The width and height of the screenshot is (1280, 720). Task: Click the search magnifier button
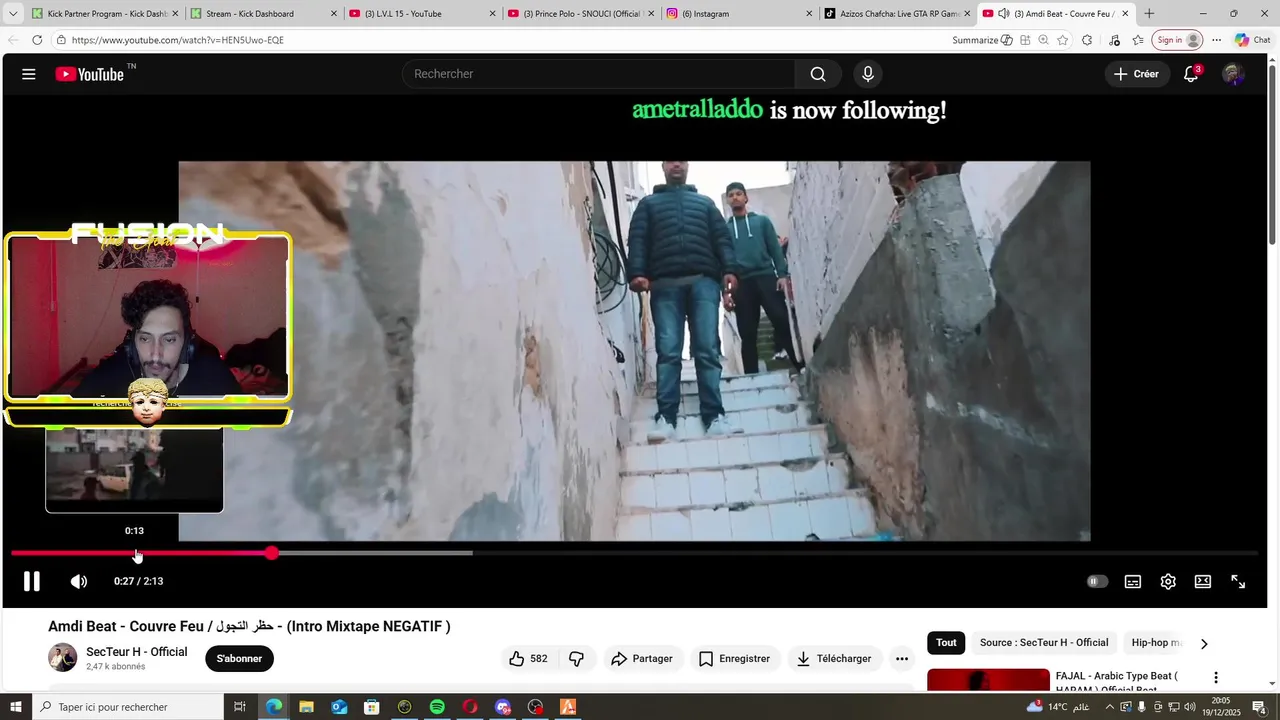pos(818,74)
